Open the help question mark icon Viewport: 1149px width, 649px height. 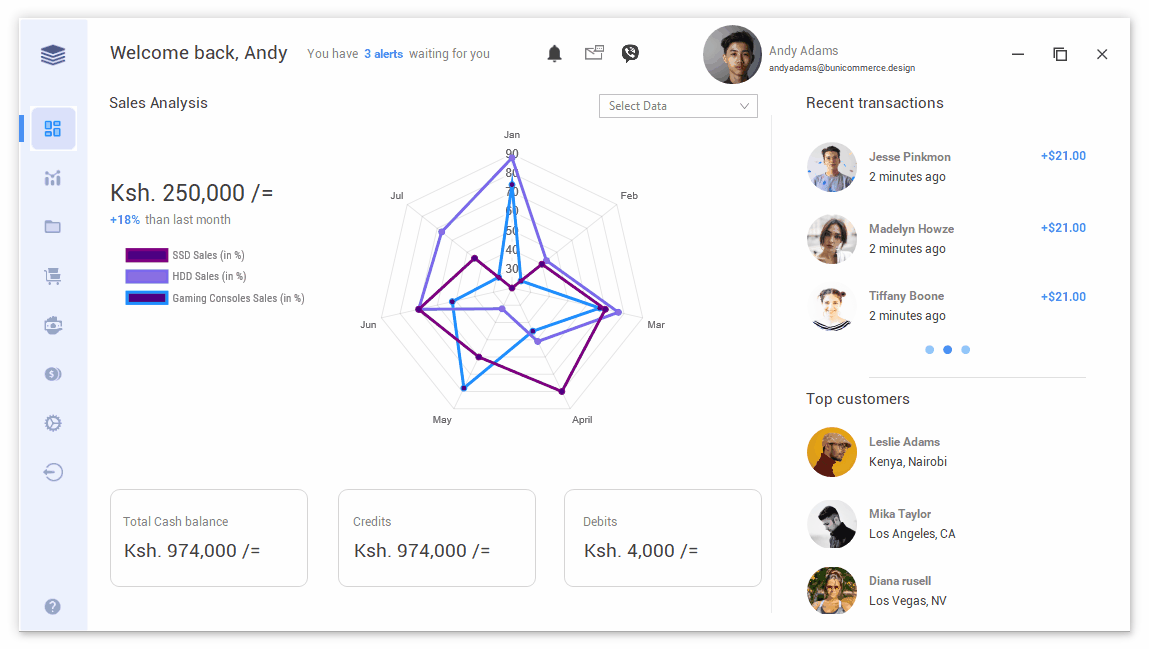(53, 606)
